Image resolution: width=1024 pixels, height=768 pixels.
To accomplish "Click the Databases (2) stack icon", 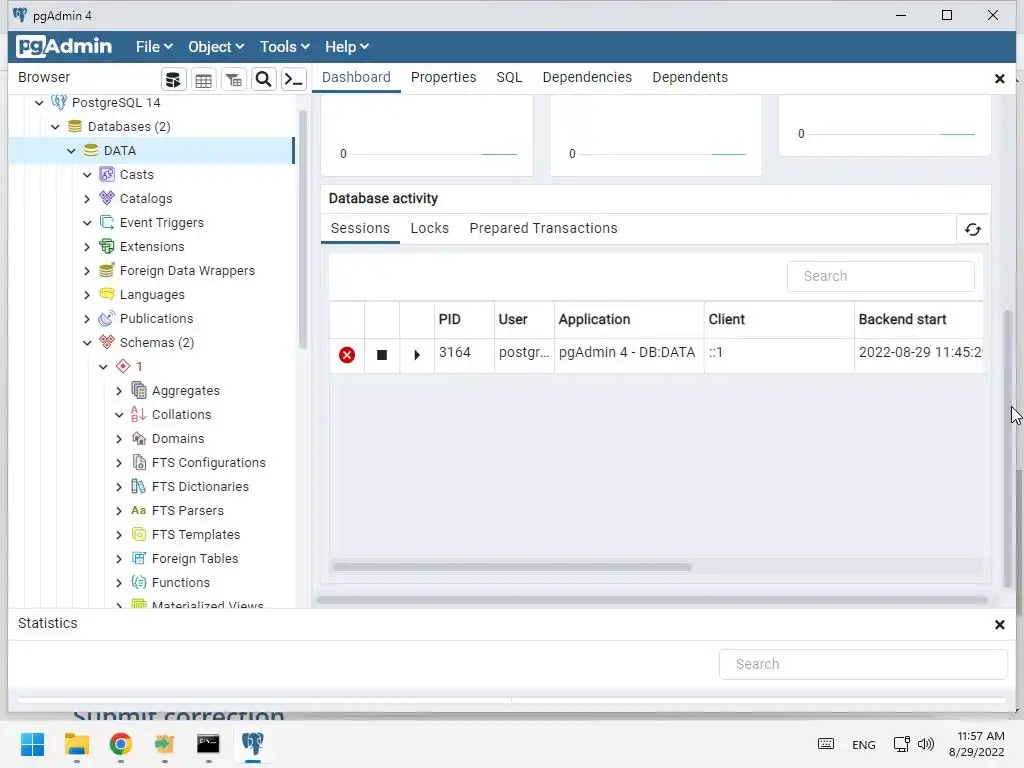I will [75, 126].
